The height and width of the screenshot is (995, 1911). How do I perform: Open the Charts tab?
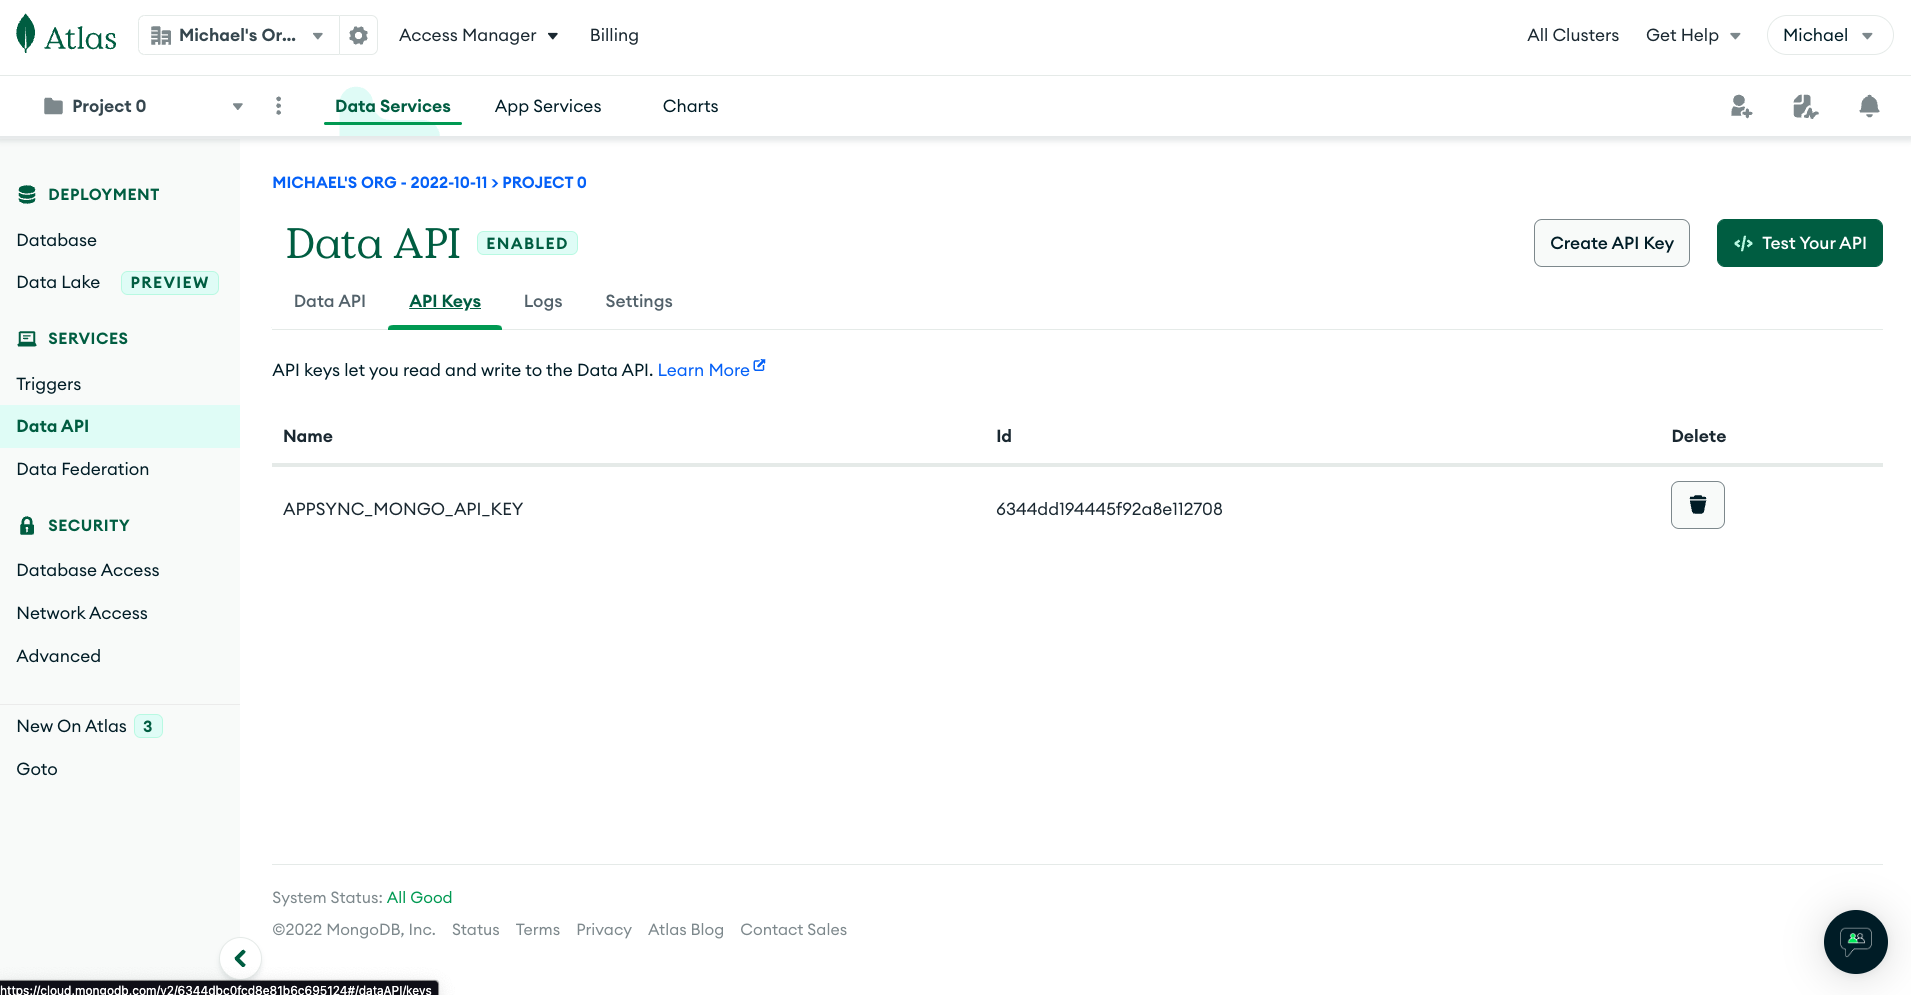coord(691,106)
